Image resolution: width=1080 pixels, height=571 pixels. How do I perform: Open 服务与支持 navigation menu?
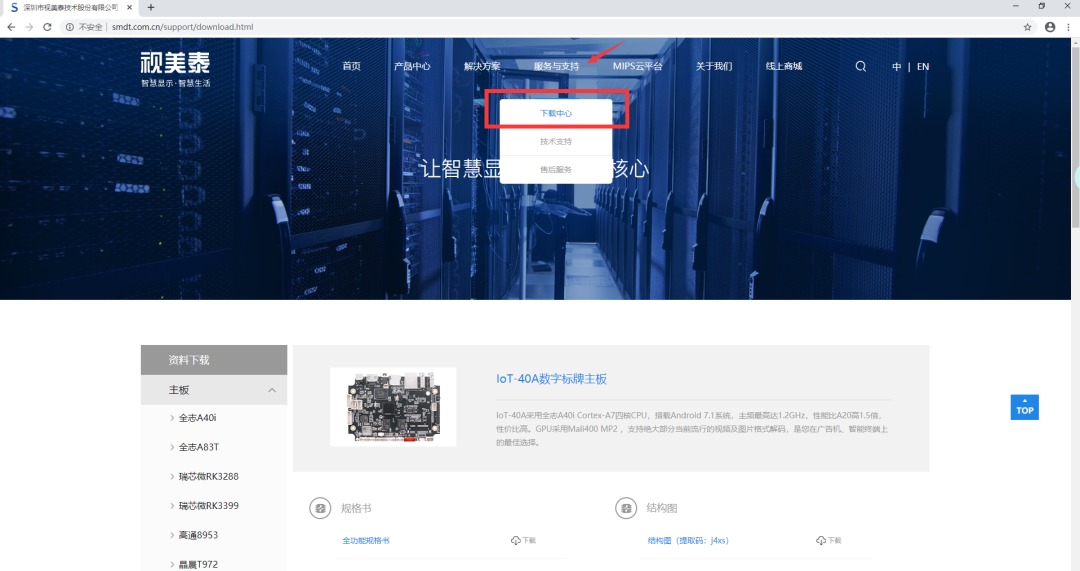coord(557,66)
